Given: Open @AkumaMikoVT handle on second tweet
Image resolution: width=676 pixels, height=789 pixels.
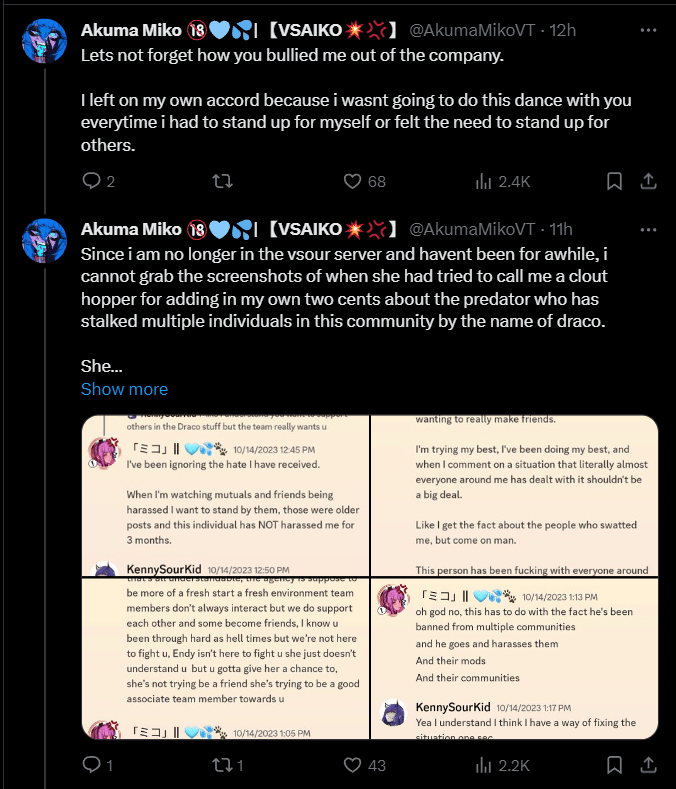Looking at the screenshot, I should 472,229.
